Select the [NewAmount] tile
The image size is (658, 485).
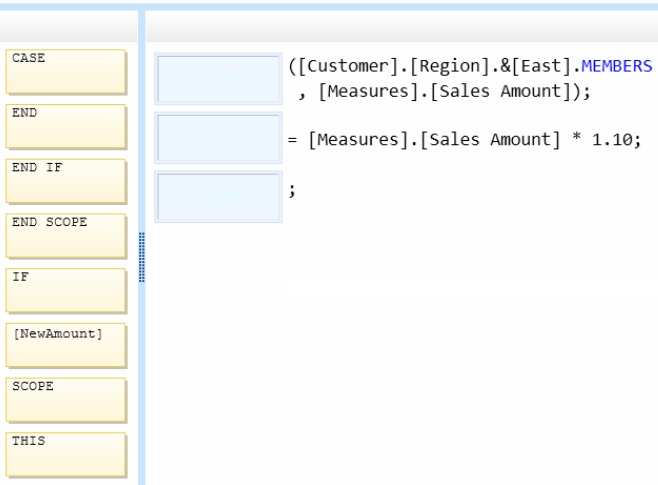coord(66,346)
